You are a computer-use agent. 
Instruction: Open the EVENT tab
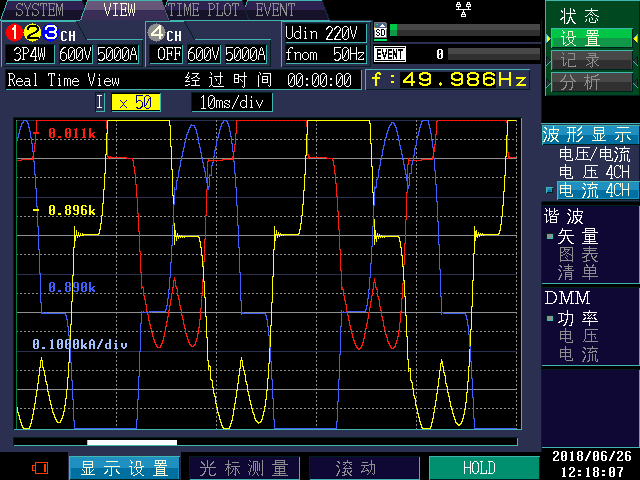tap(275, 10)
